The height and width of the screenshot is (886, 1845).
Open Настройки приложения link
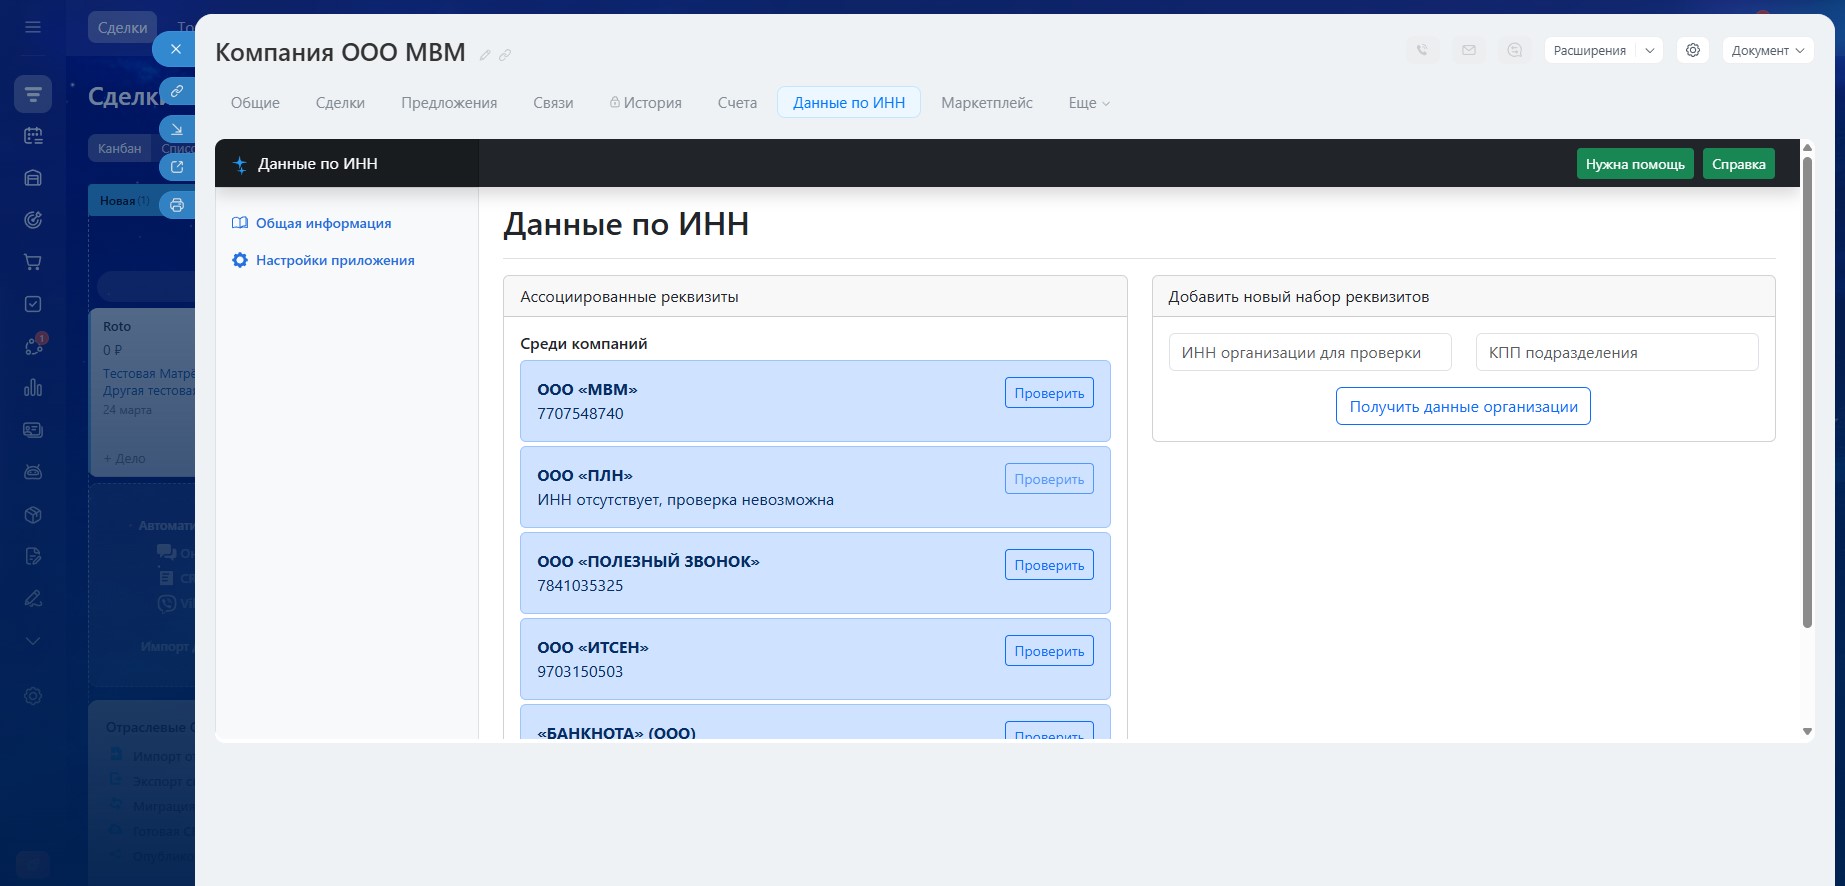coord(335,260)
